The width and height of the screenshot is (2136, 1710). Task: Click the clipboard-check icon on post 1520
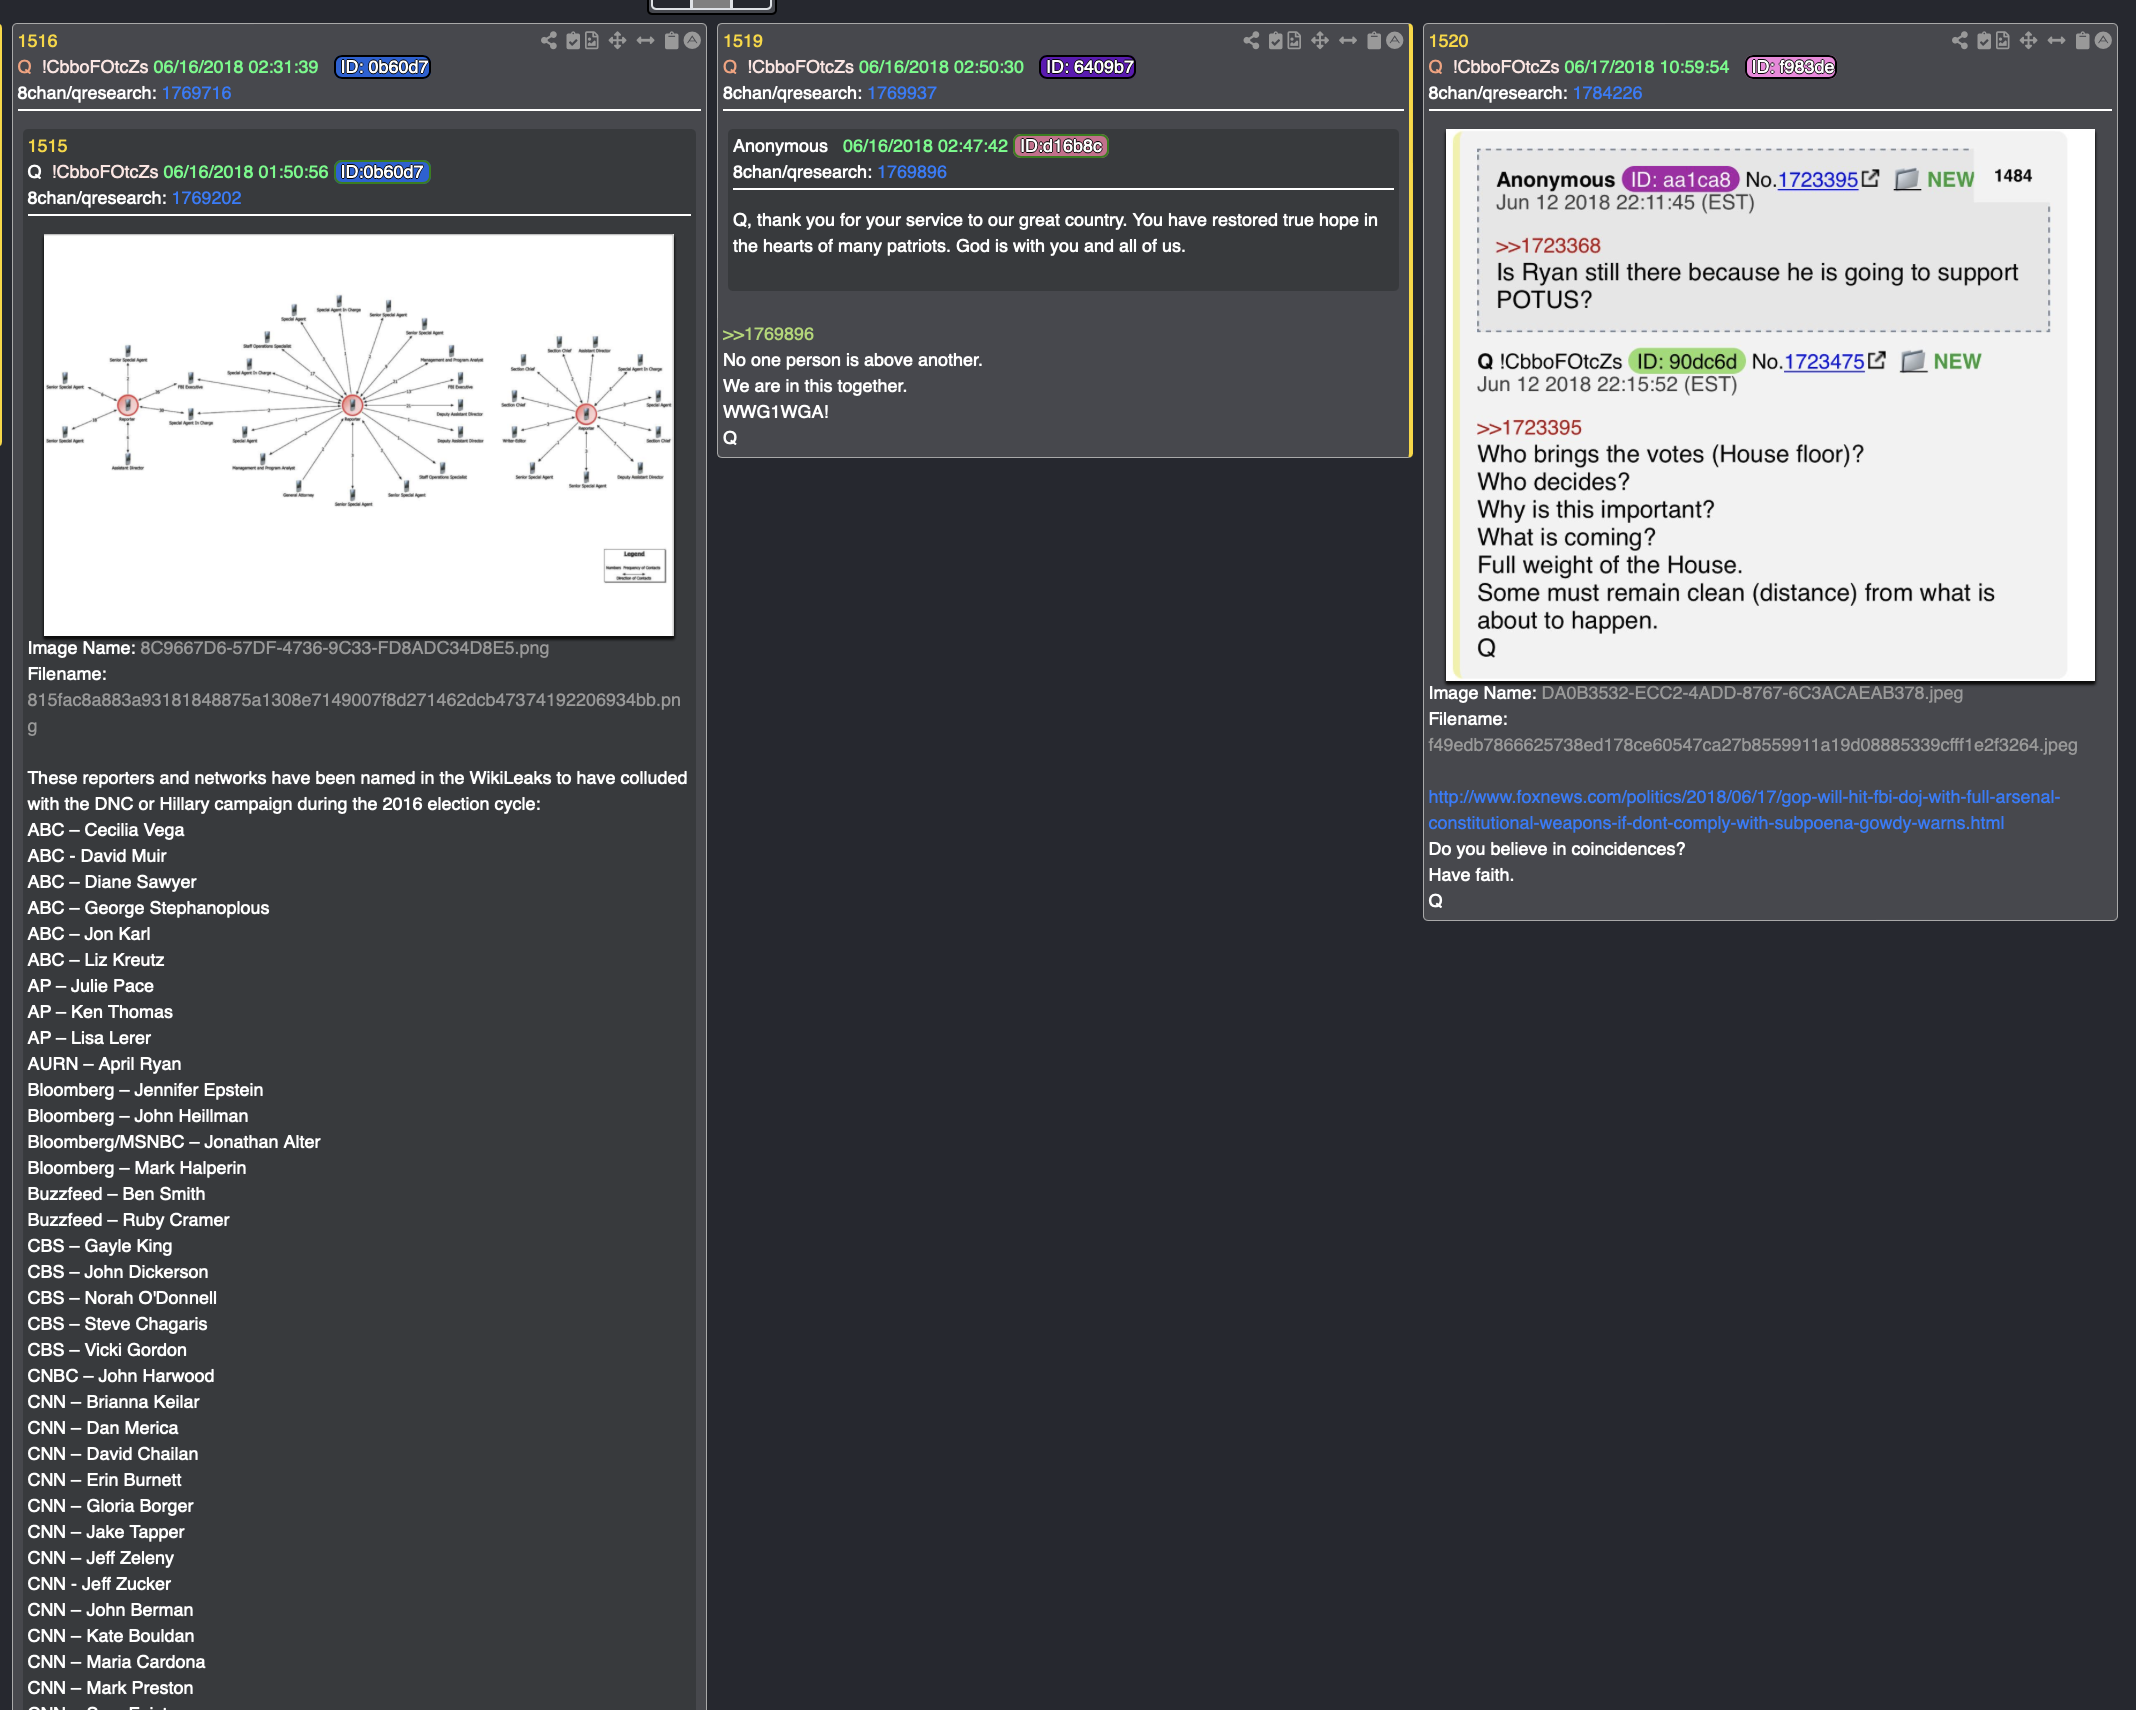pyautogui.click(x=1984, y=40)
